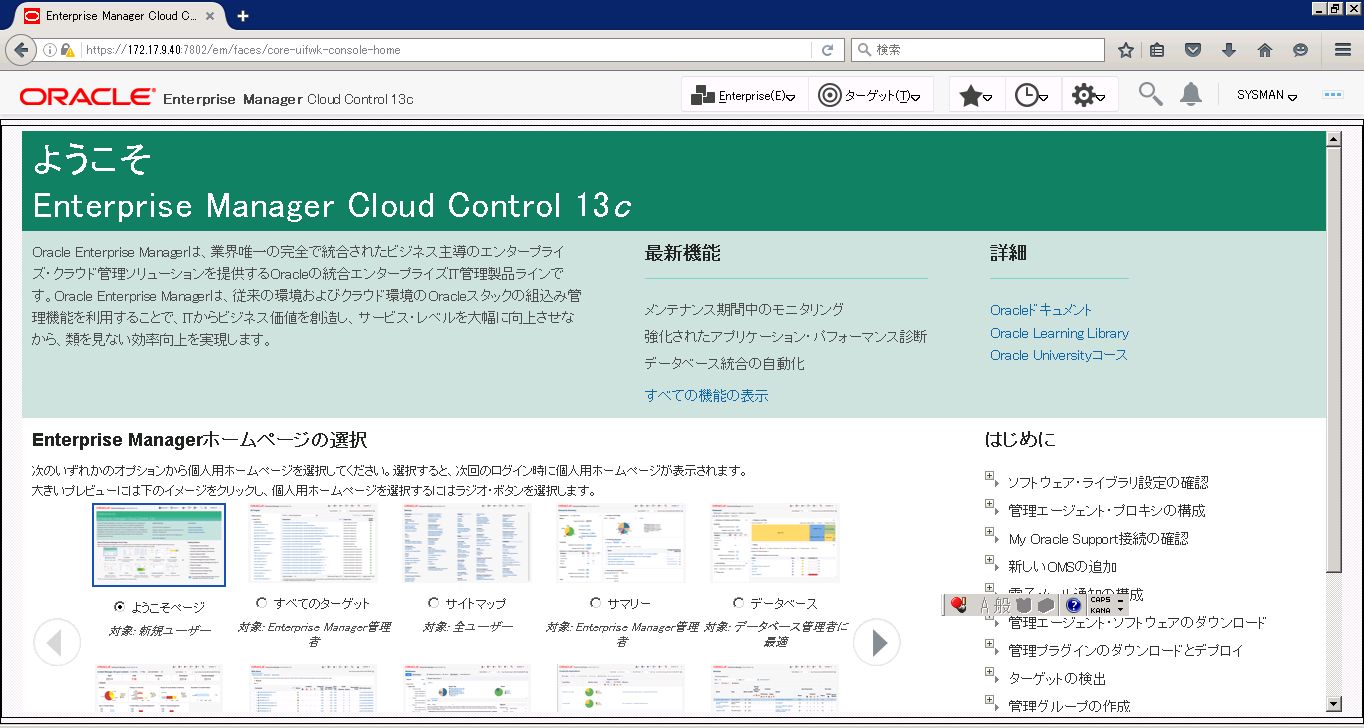Open the Oracleドキュメント link
This screenshot has width=1364, height=728.
pyautogui.click(x=1041, y=310)
